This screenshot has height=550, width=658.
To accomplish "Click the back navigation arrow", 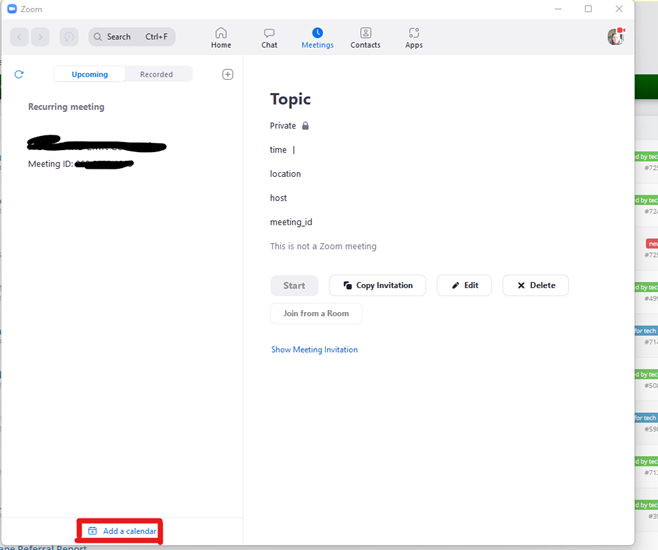I will point(20,37).
